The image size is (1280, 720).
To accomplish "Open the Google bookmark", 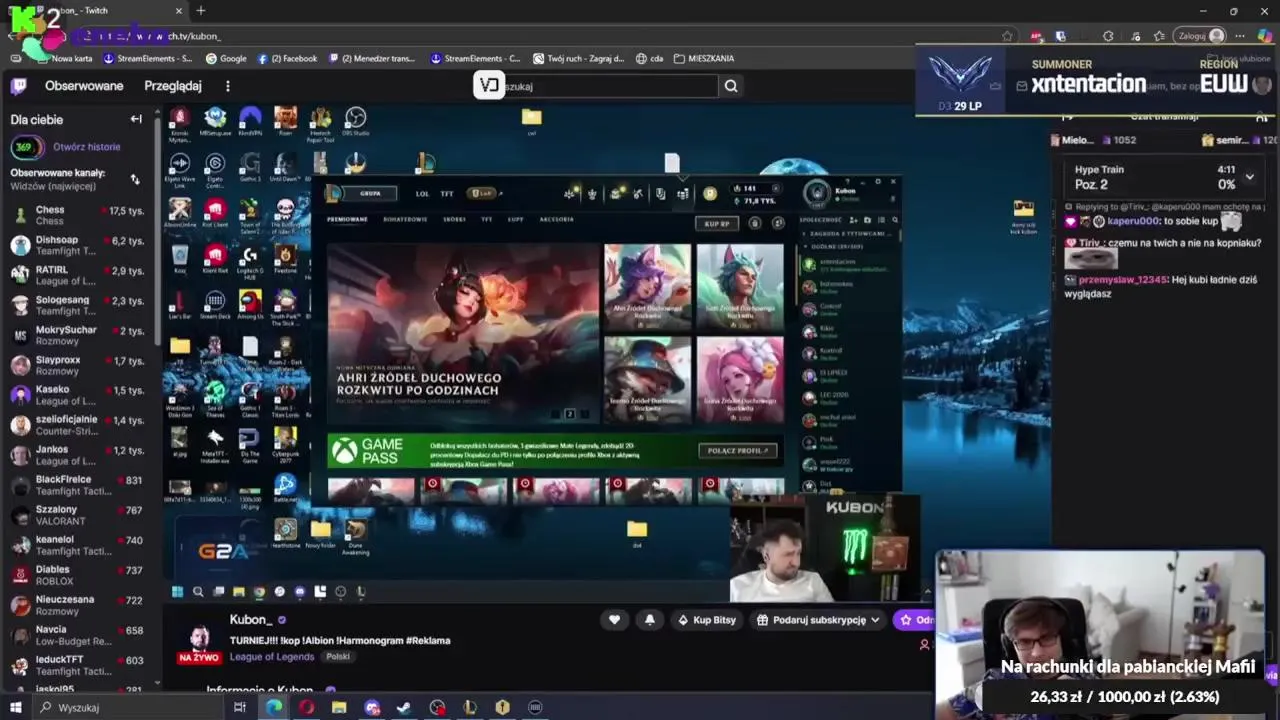I will (x=225, y=59).
